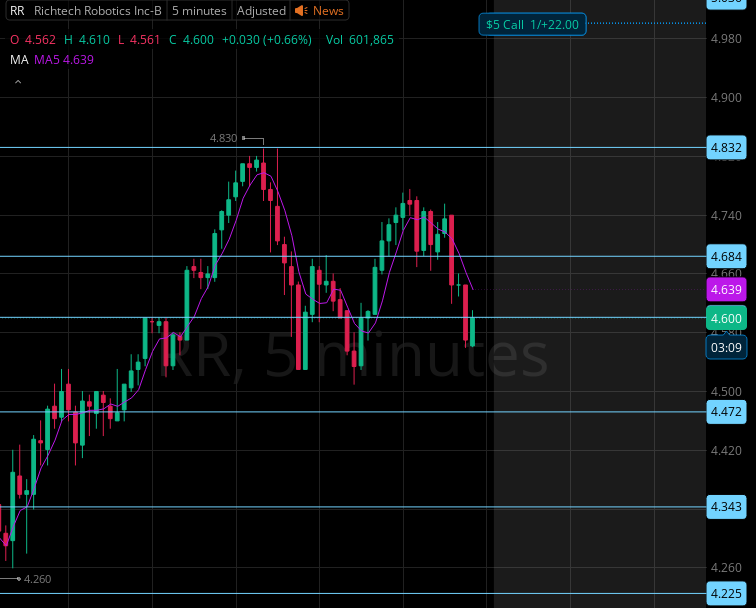Screen dimensions: 756x608
Task: Click the 4.900 price axis label
Action: tap(726, 98)
